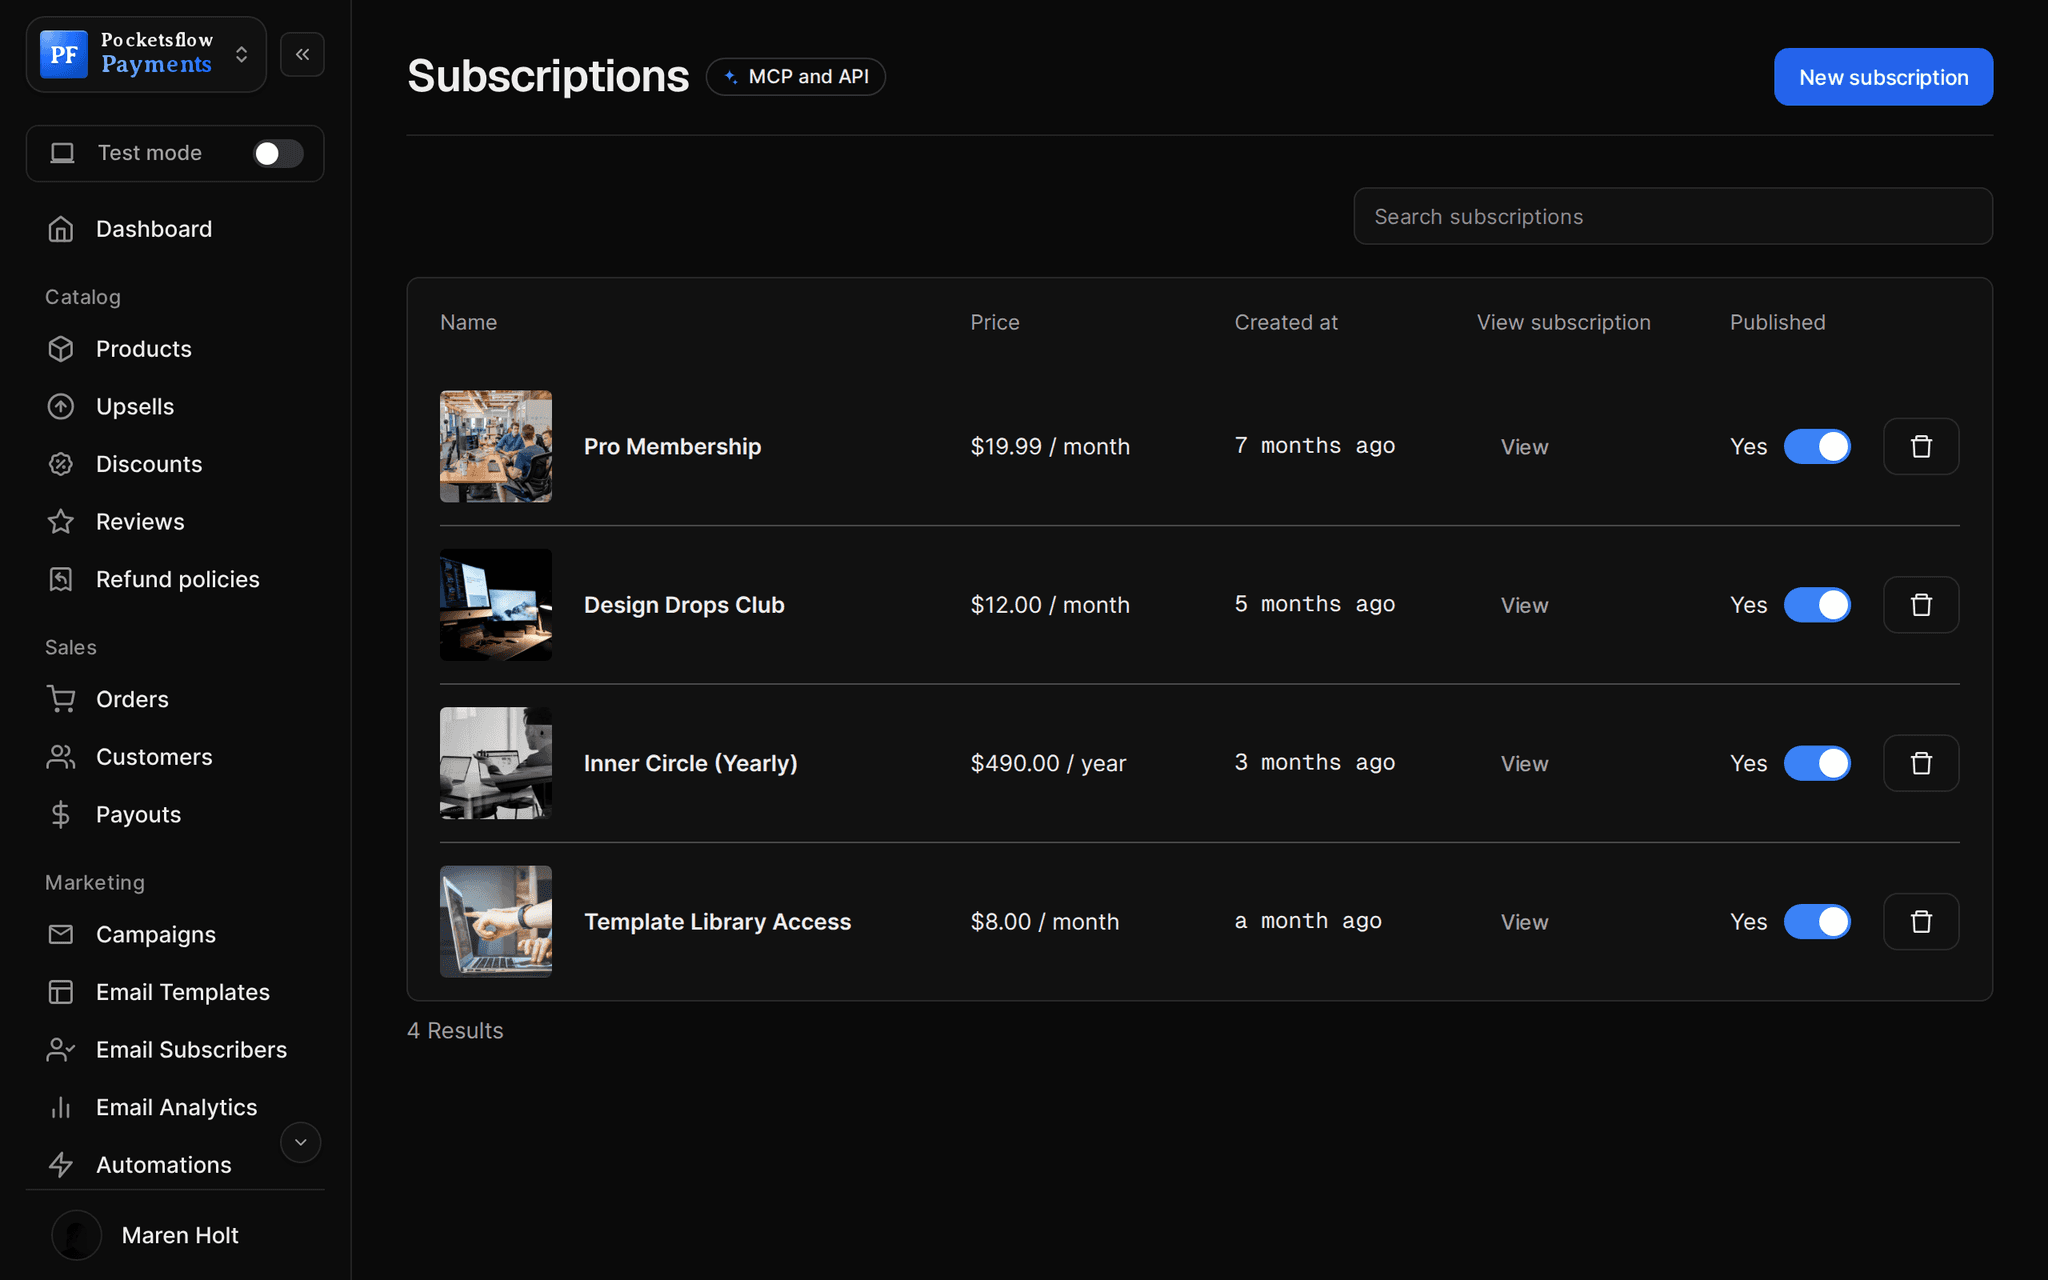The height and width of the screenshot is (1280, 2048).
Task: View the Pro Membership subscription
Action: point(1524,447)
